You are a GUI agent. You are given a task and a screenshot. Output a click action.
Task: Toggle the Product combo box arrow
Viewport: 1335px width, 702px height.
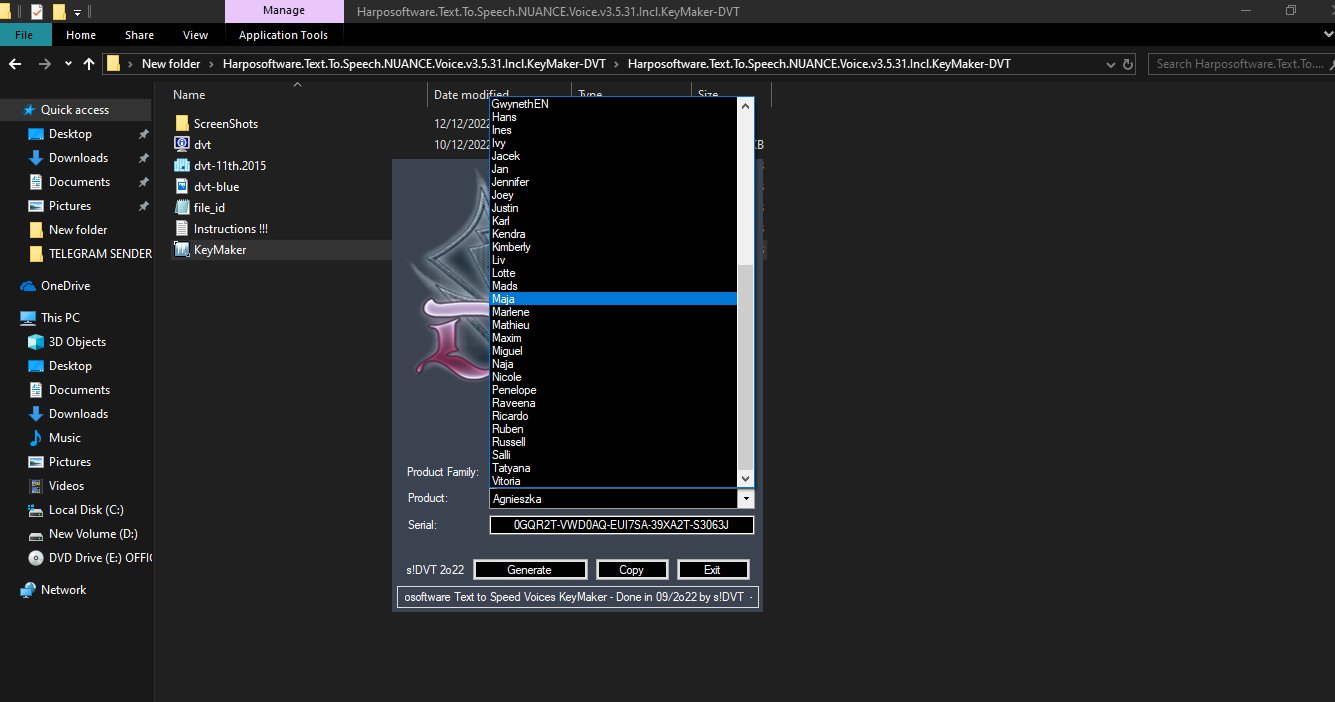745,498
